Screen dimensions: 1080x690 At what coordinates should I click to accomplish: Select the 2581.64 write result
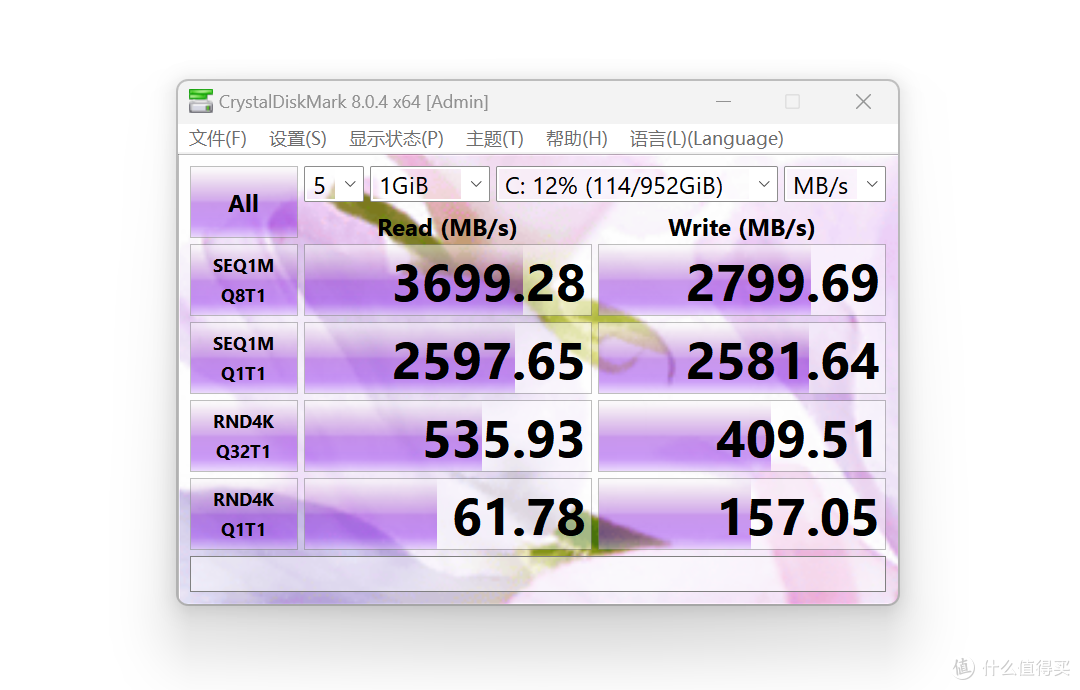[x=742, y=358]
